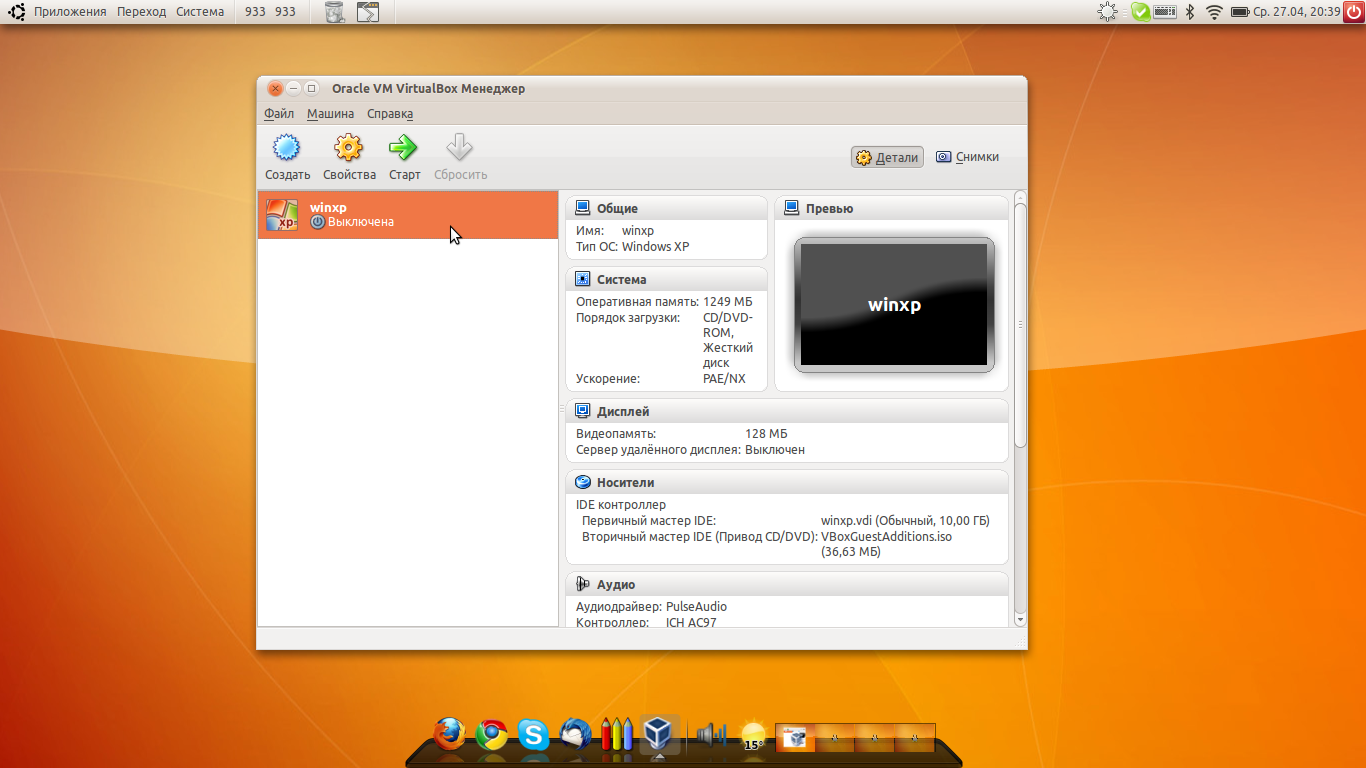1366x768 pixels.
Task: Open the Система section header link
Action: [622, 280]
